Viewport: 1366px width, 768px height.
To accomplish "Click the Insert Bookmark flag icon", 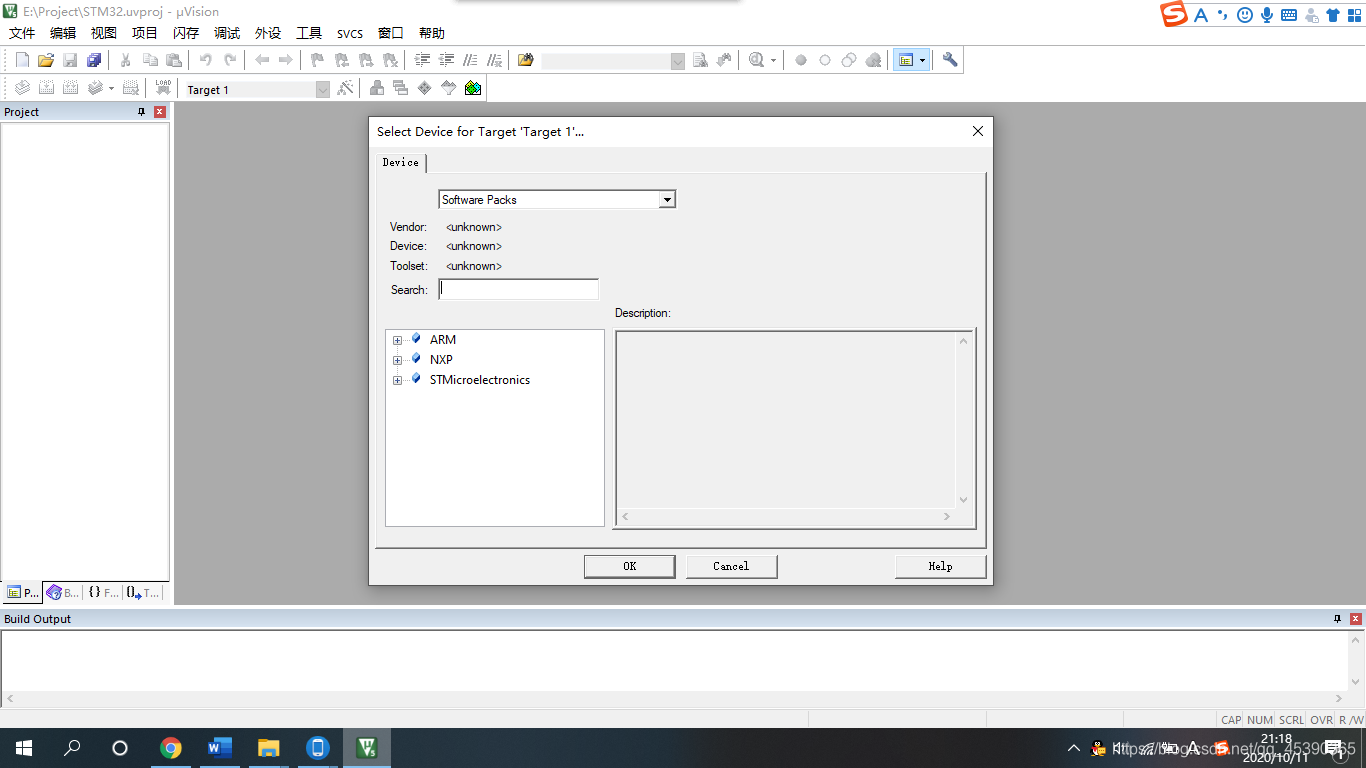I will click(318, 60).
